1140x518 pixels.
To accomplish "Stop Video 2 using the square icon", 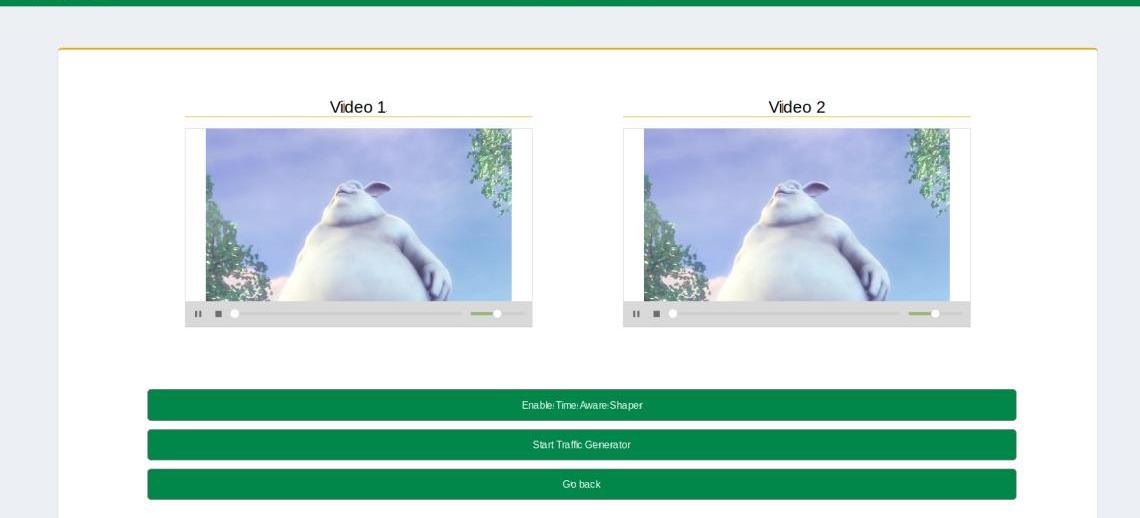I will click(657, 314).
